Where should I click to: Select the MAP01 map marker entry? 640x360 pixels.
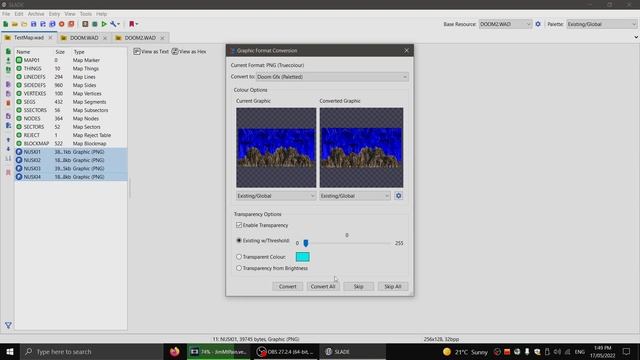click(71, 60)
